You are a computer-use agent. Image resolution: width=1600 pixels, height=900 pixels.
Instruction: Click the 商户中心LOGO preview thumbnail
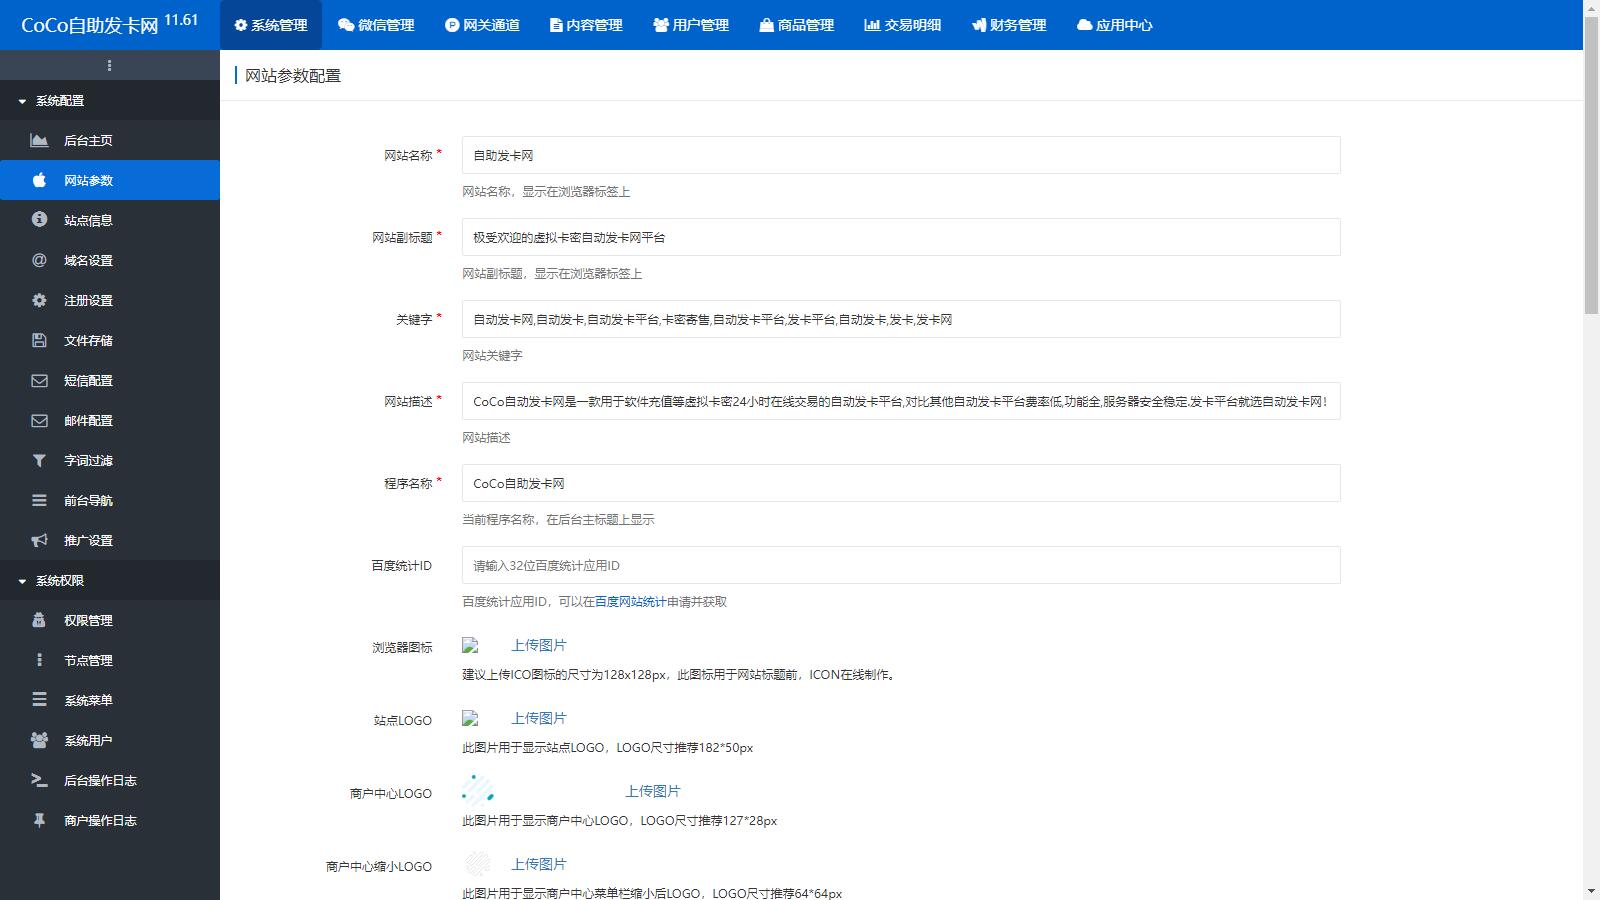click(477, 791)
